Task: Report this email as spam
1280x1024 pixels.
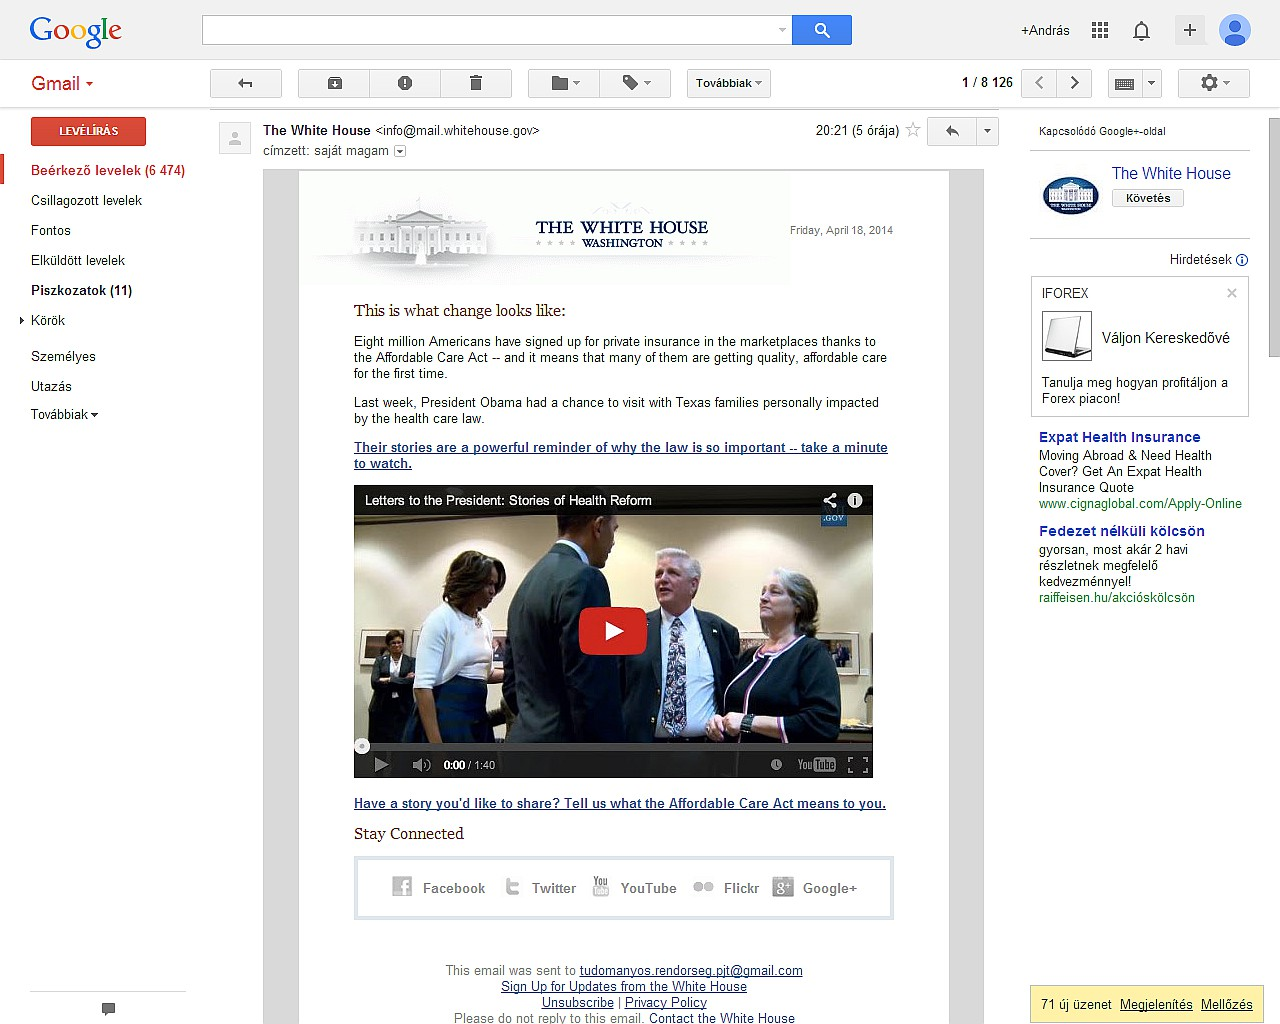Action: pos(405,83)
